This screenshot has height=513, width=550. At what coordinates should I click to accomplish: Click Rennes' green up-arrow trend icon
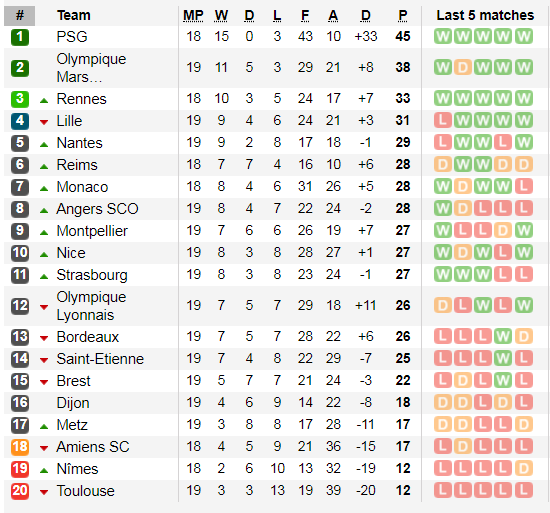44,101
